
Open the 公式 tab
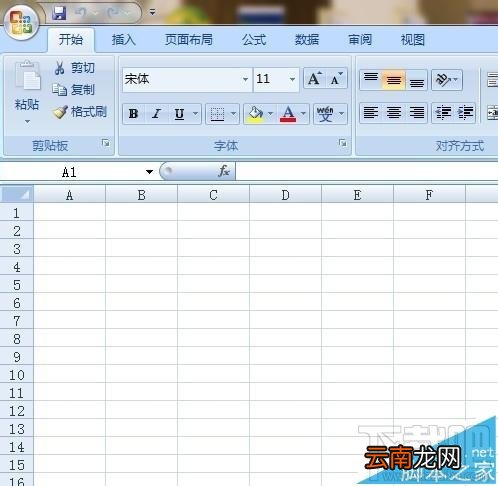tap(254, 40)
